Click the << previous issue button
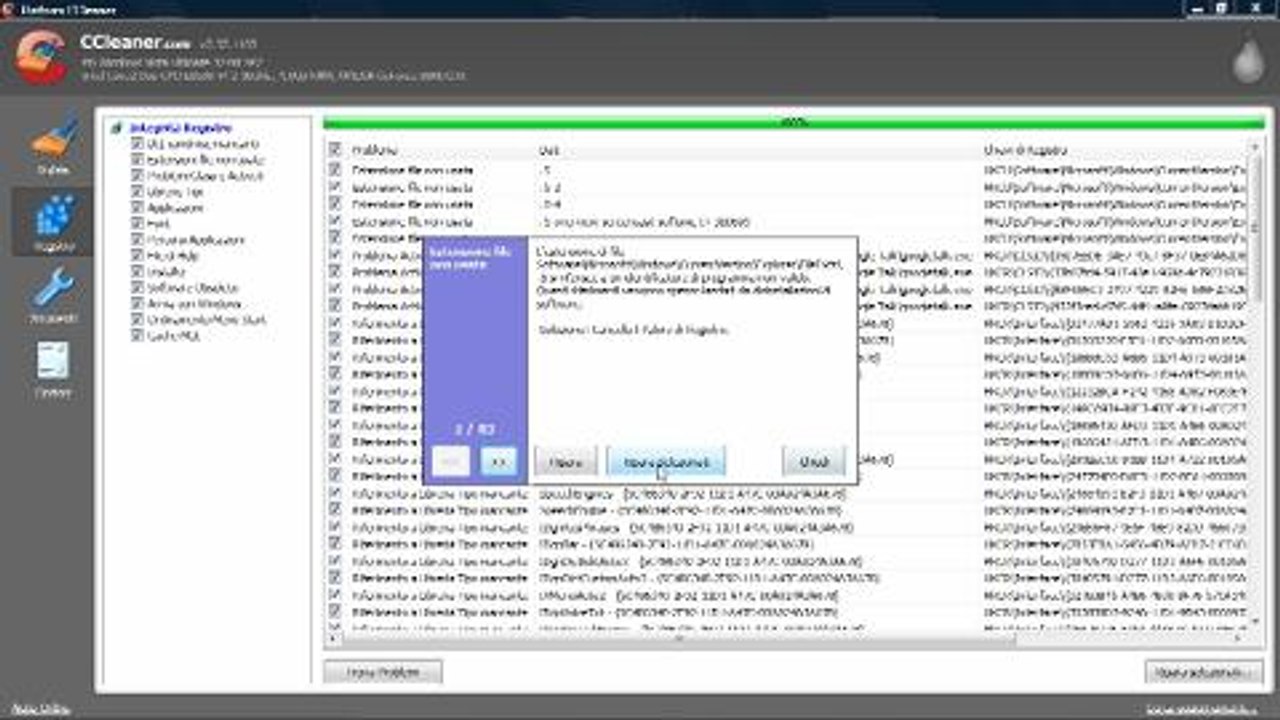Viewport: 1280px width, 720px height. click(x=451, y=460)
